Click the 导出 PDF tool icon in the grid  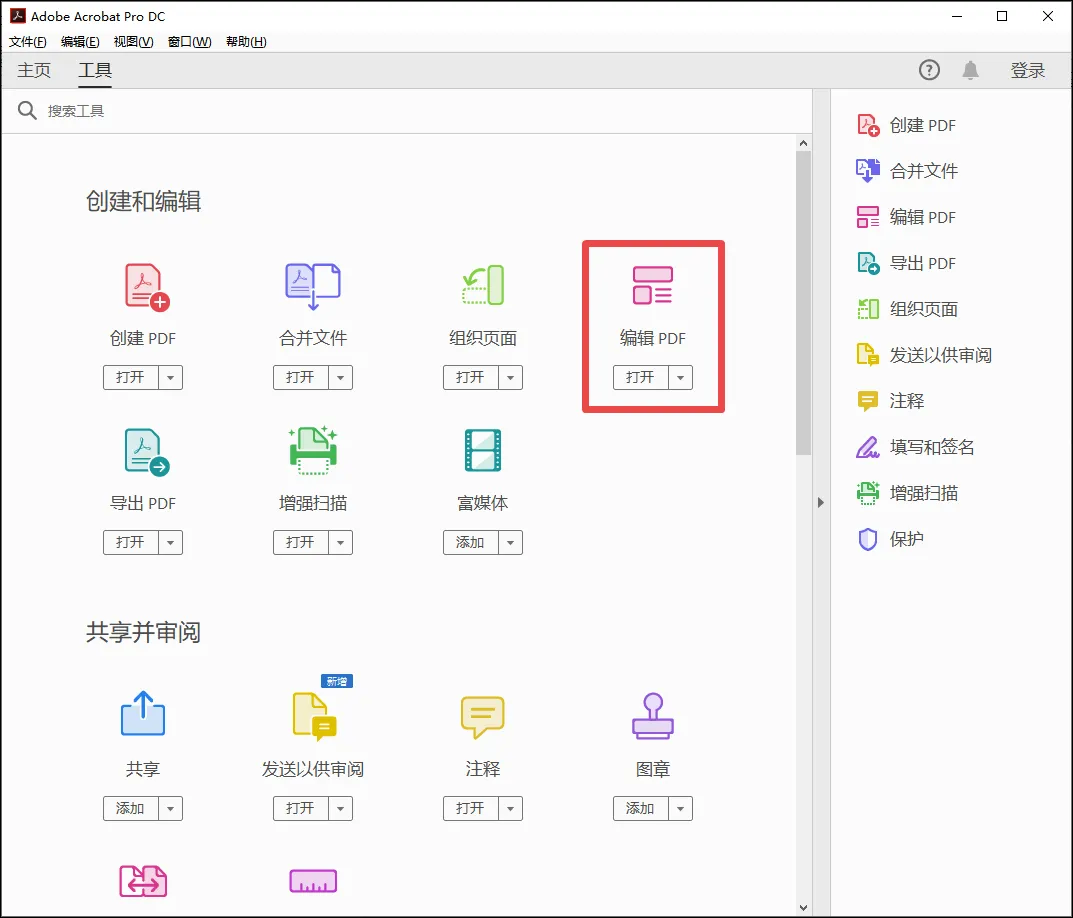[147, 452]
